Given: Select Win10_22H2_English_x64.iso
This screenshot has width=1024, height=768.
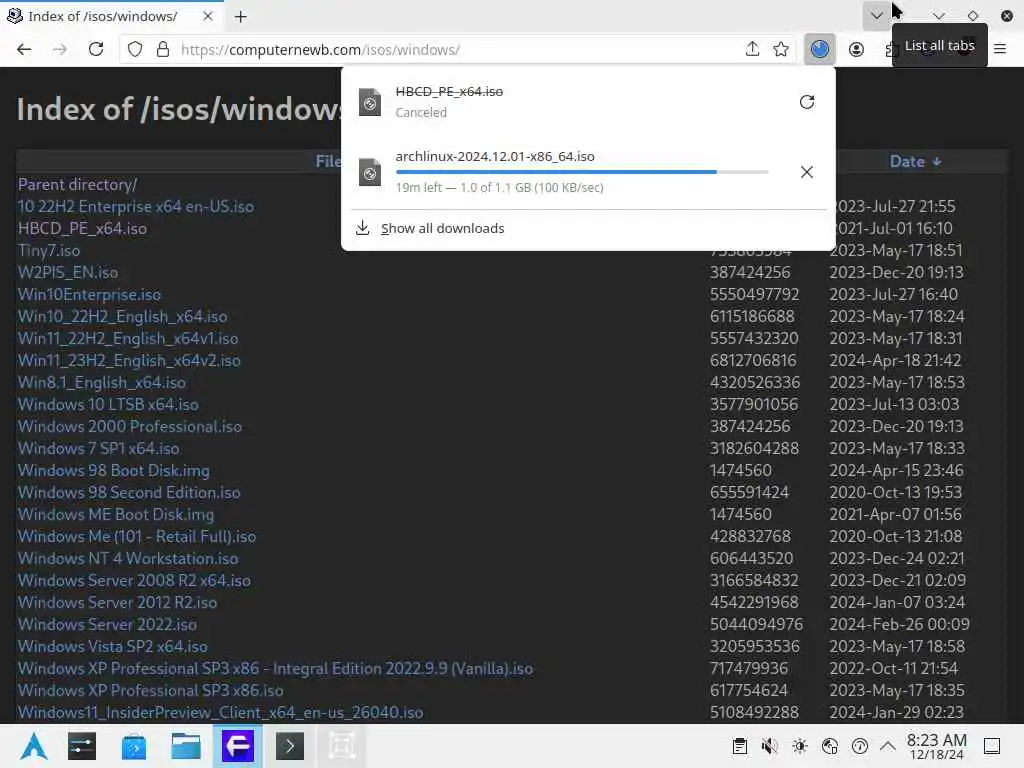Looking at the screenshot, I should [x=123, y=317].
